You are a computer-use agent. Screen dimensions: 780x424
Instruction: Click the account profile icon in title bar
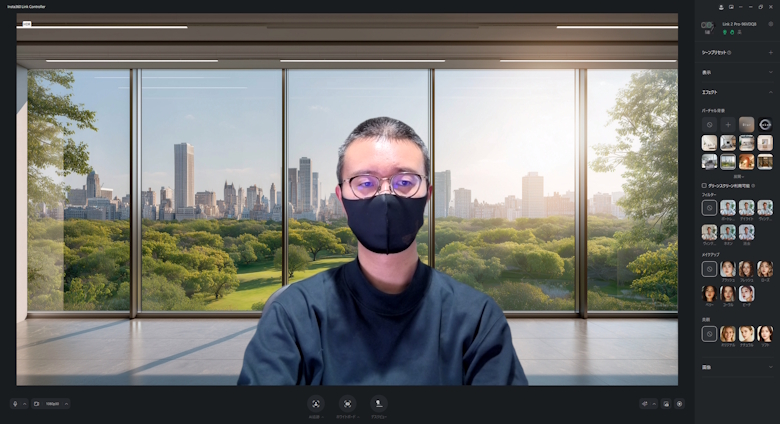pos(720,6)
